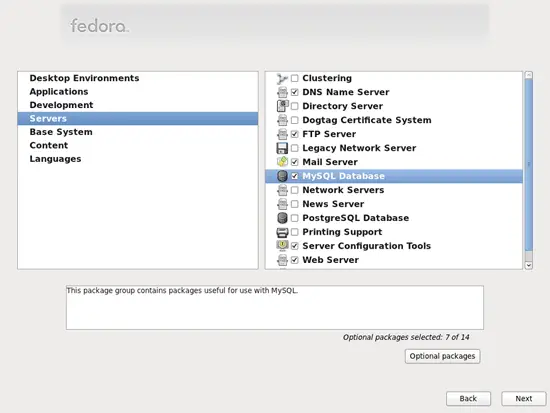Click the PostgreSQL Database cylinder icon
Screen dimensions: 550x413
282,218
